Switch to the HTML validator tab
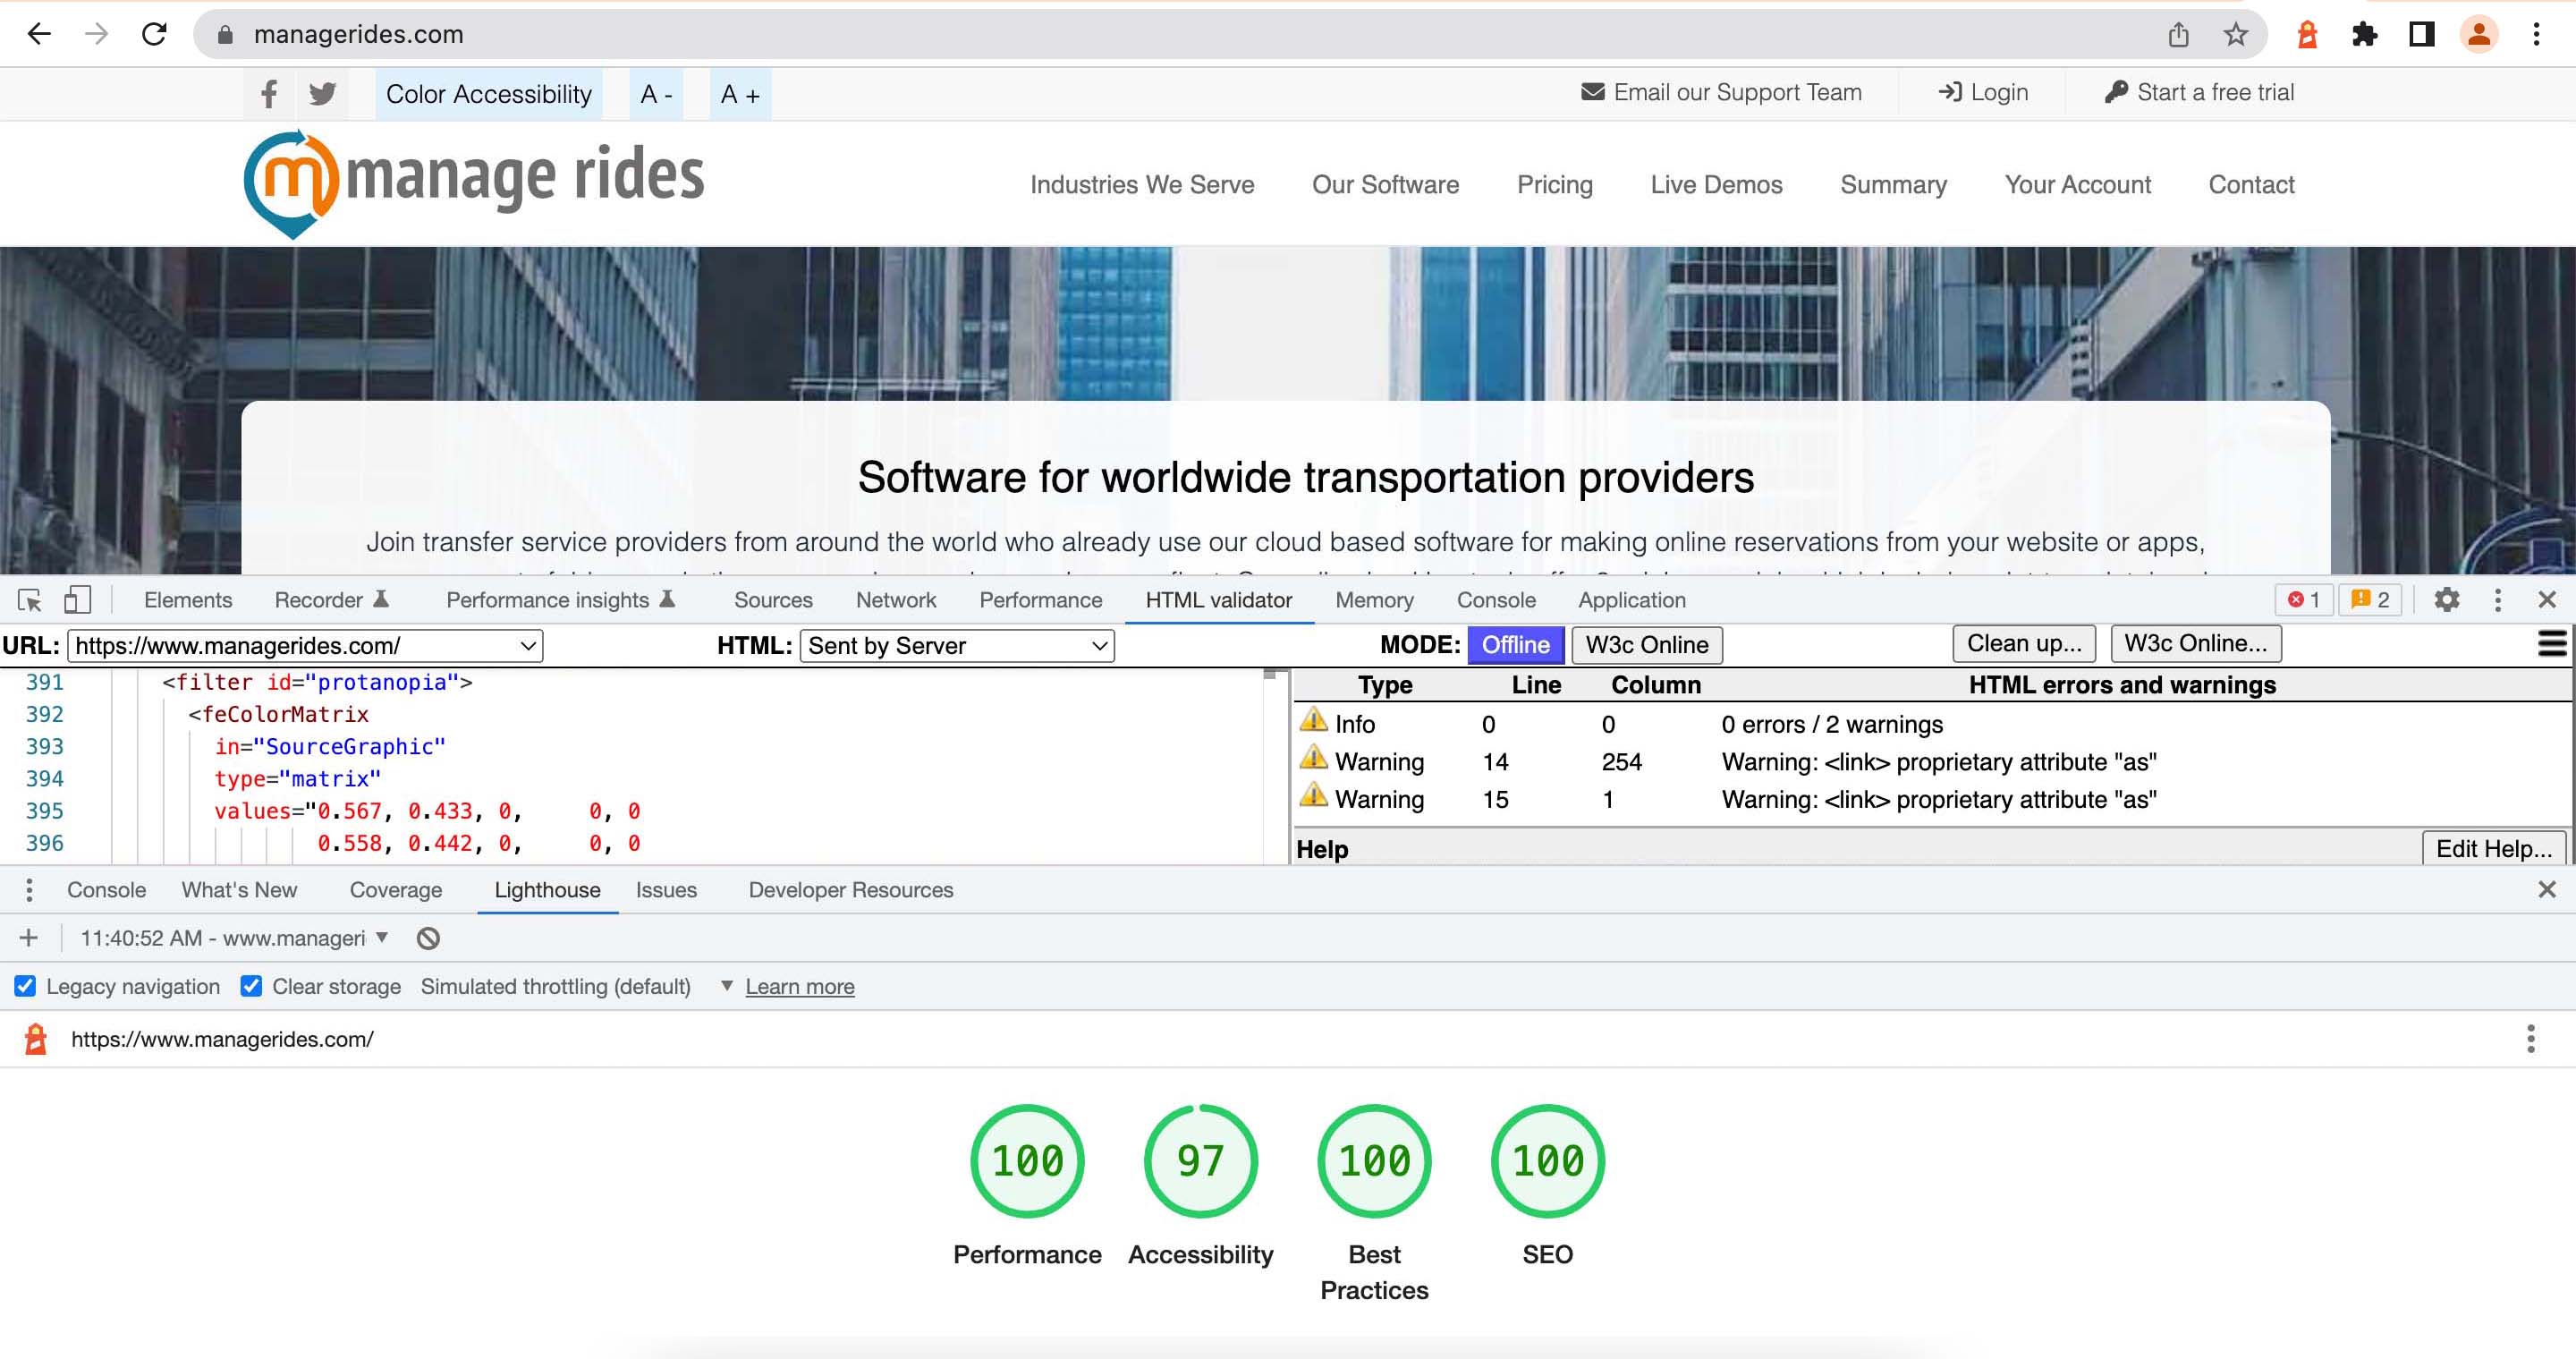The height and width of the screenshot is (1359, 2576). coord(1218,599)
